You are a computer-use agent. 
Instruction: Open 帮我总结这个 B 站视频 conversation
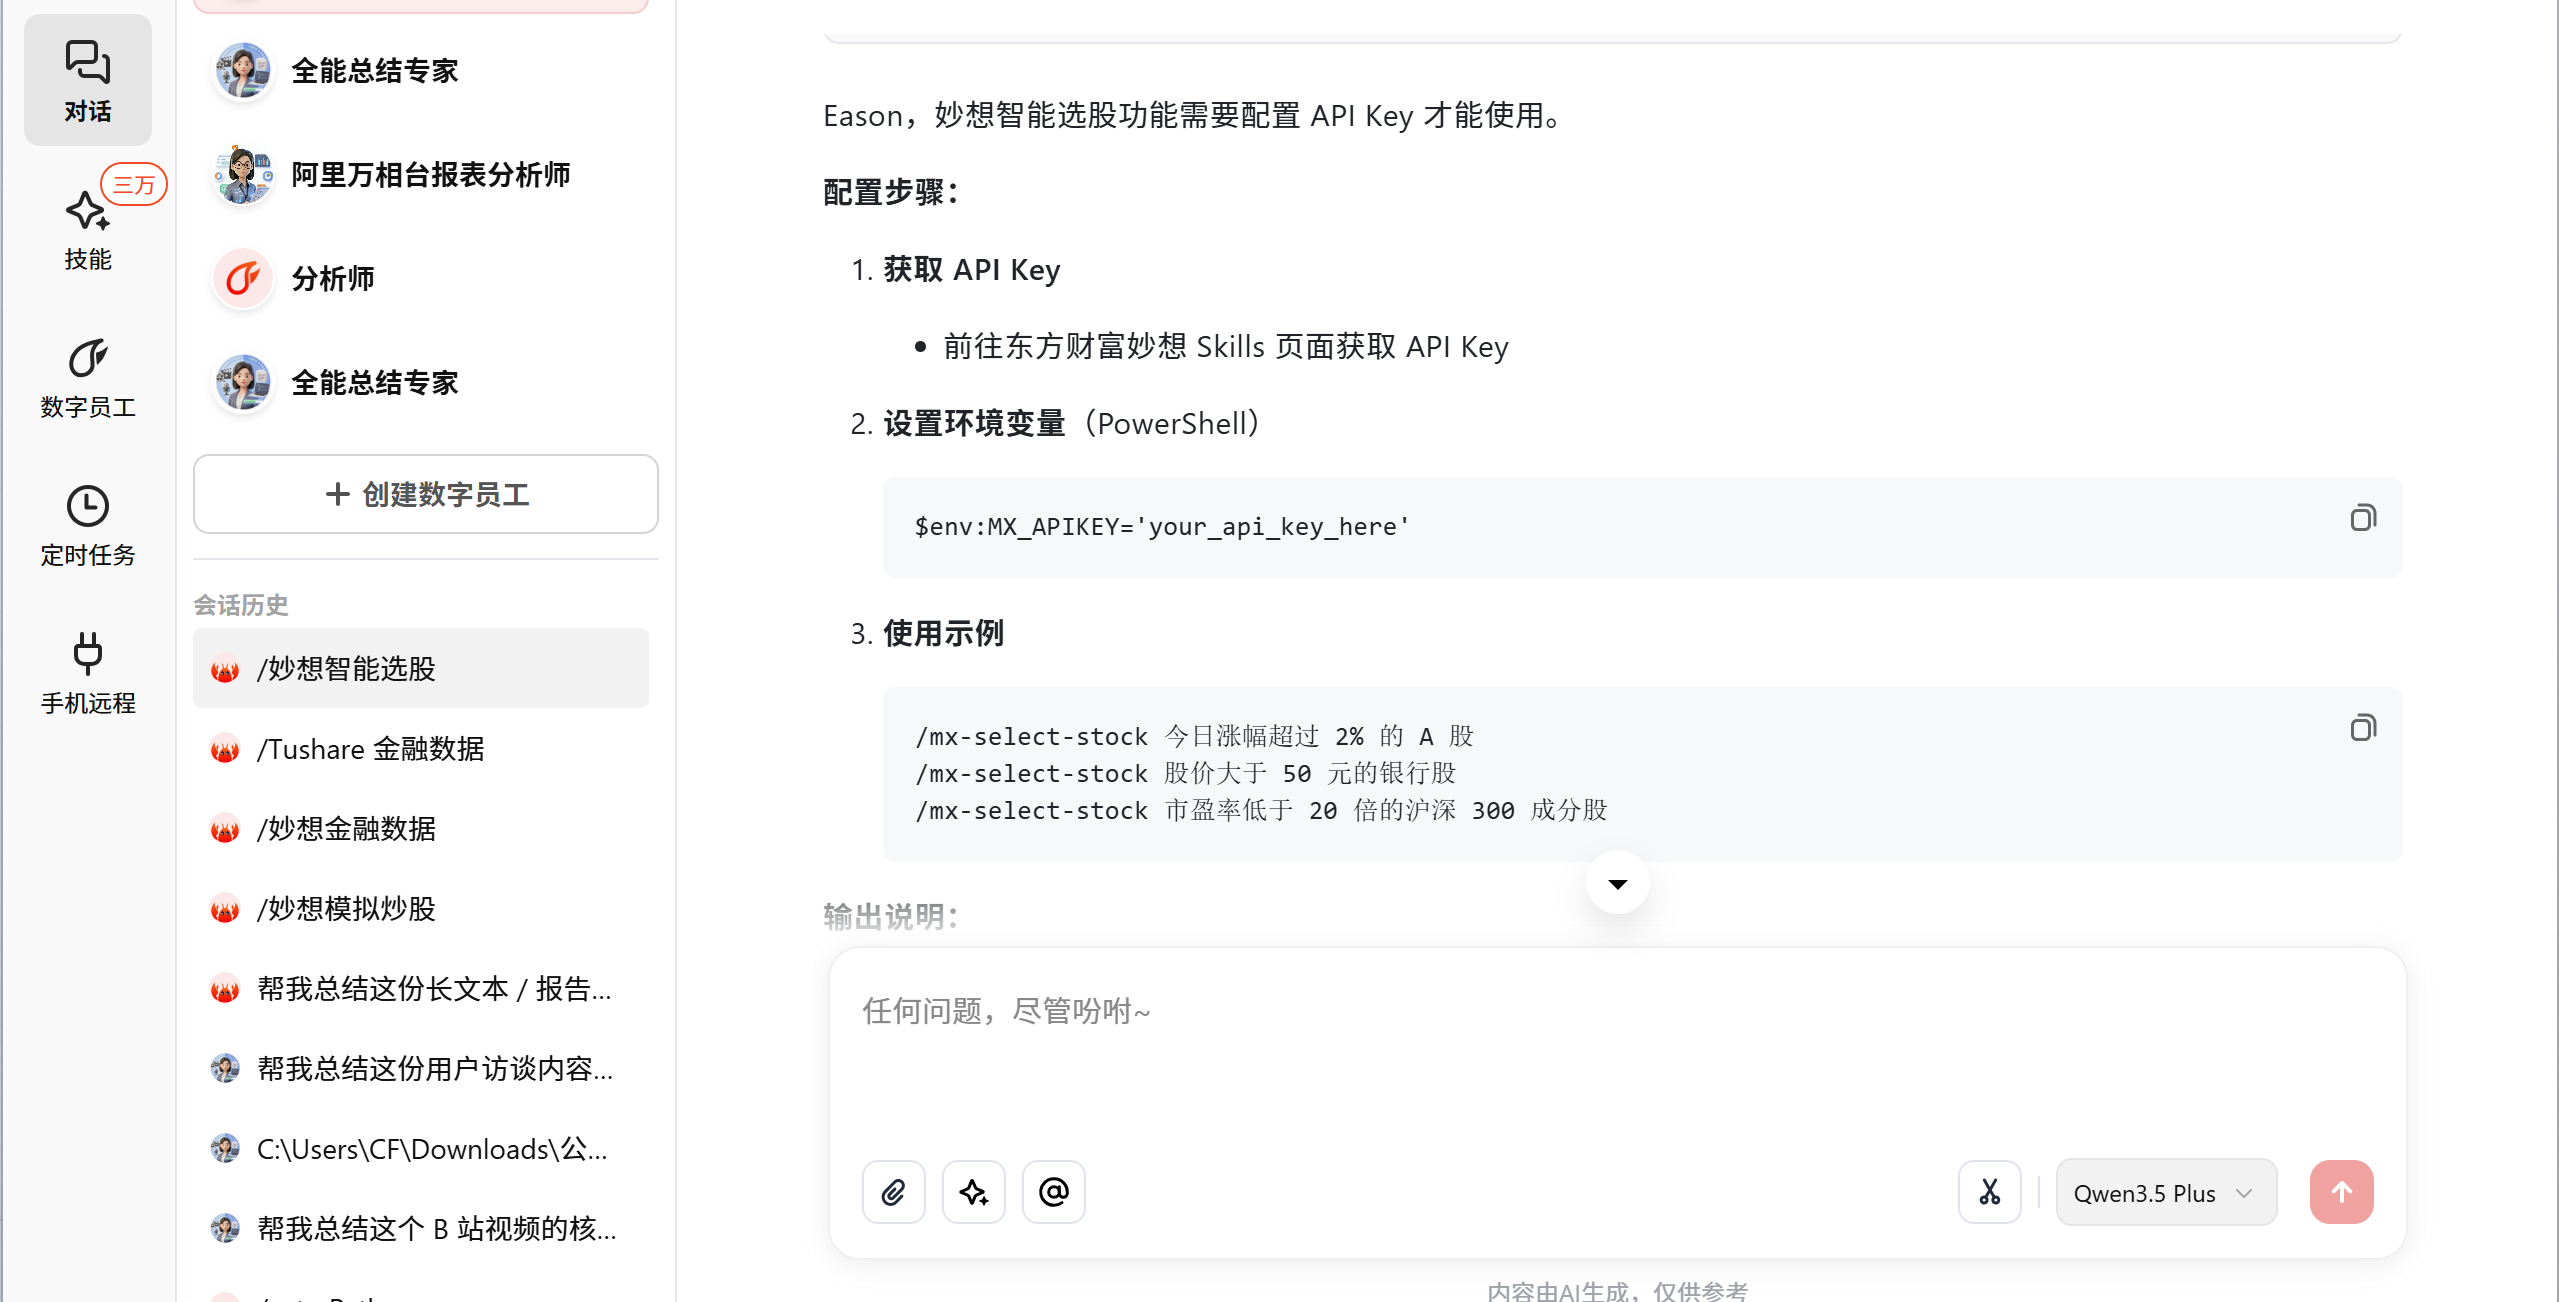click(x=421, y=1228)
